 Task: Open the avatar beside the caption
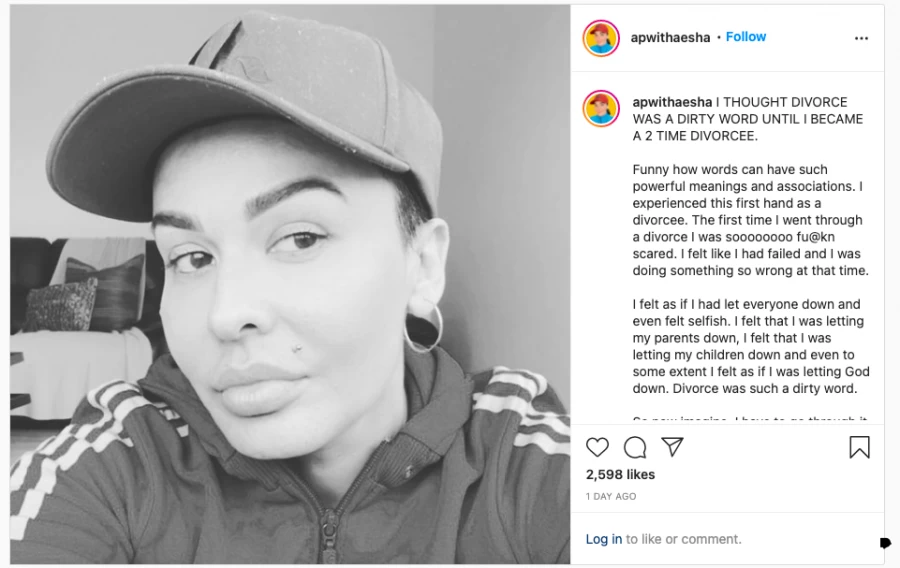point(601,108)
